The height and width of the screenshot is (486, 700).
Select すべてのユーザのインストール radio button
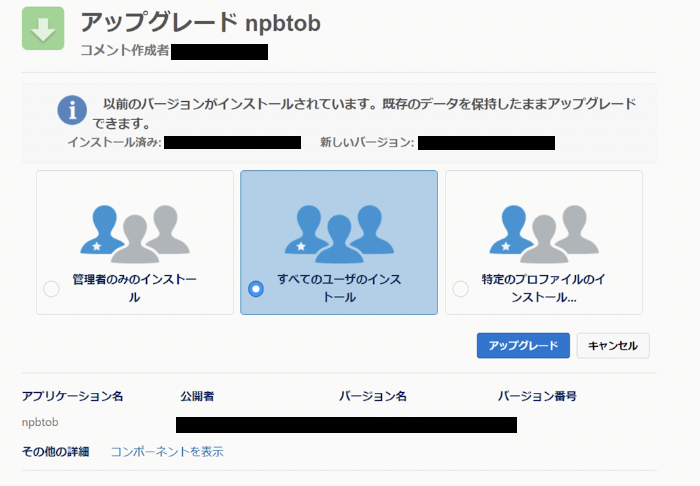tap(256, 289)
